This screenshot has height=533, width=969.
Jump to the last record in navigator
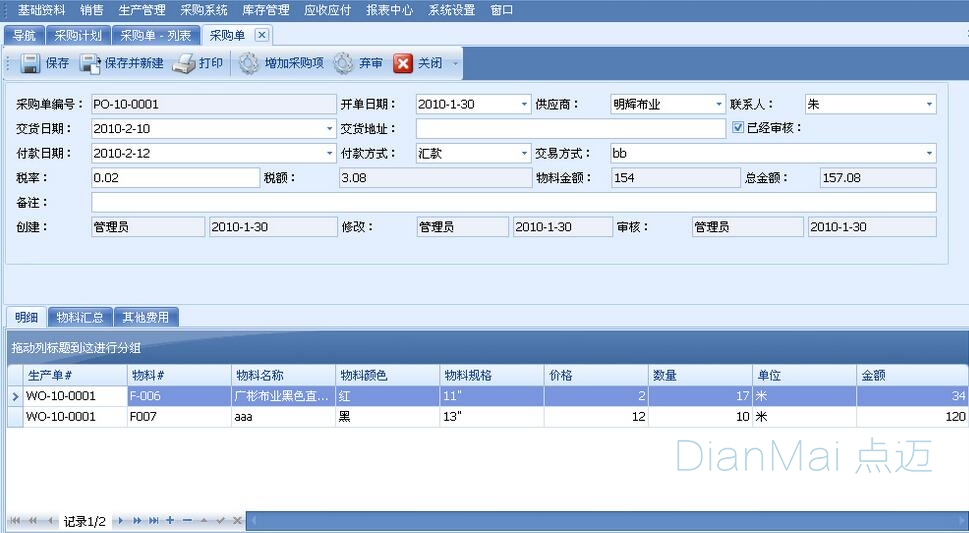coord(153,521)
